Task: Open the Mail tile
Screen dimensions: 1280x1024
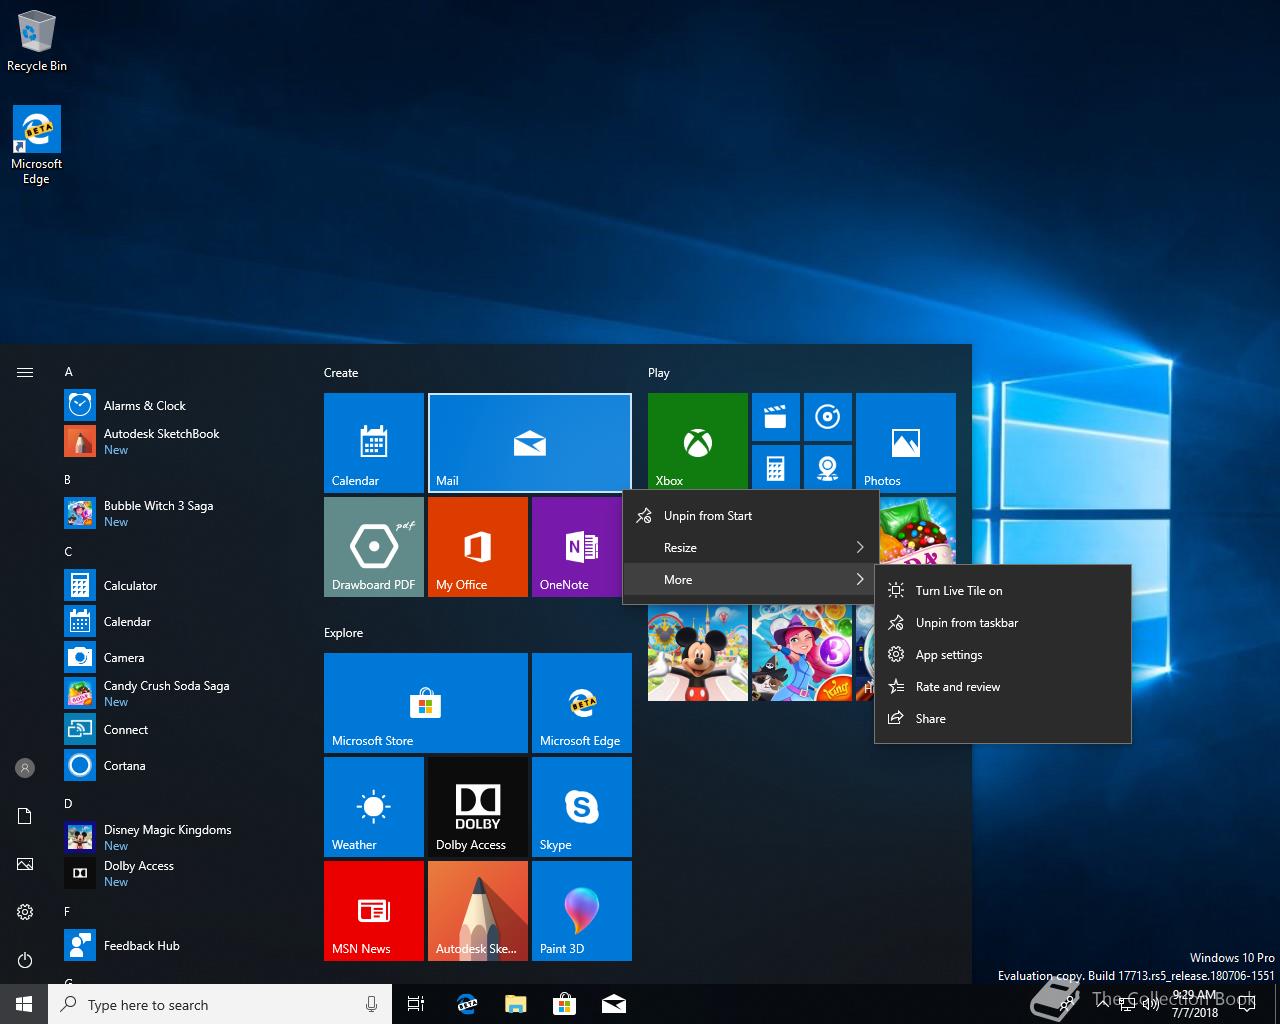Action: click(530, 443)
